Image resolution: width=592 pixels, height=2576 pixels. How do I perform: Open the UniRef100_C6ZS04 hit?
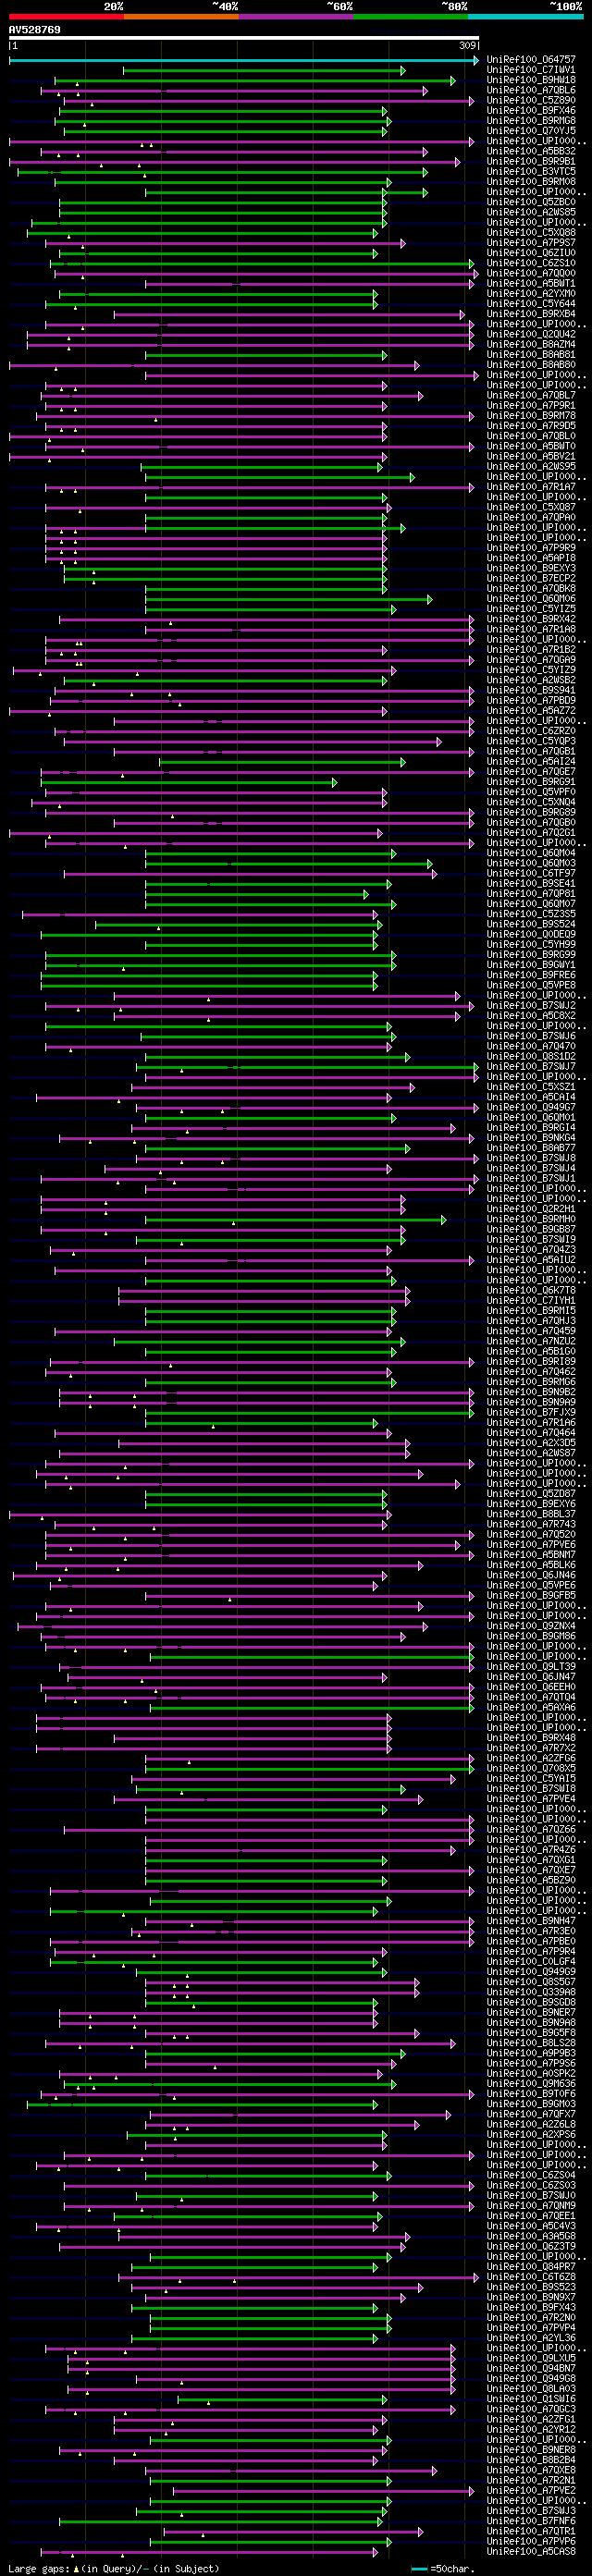coord(531,2175)
